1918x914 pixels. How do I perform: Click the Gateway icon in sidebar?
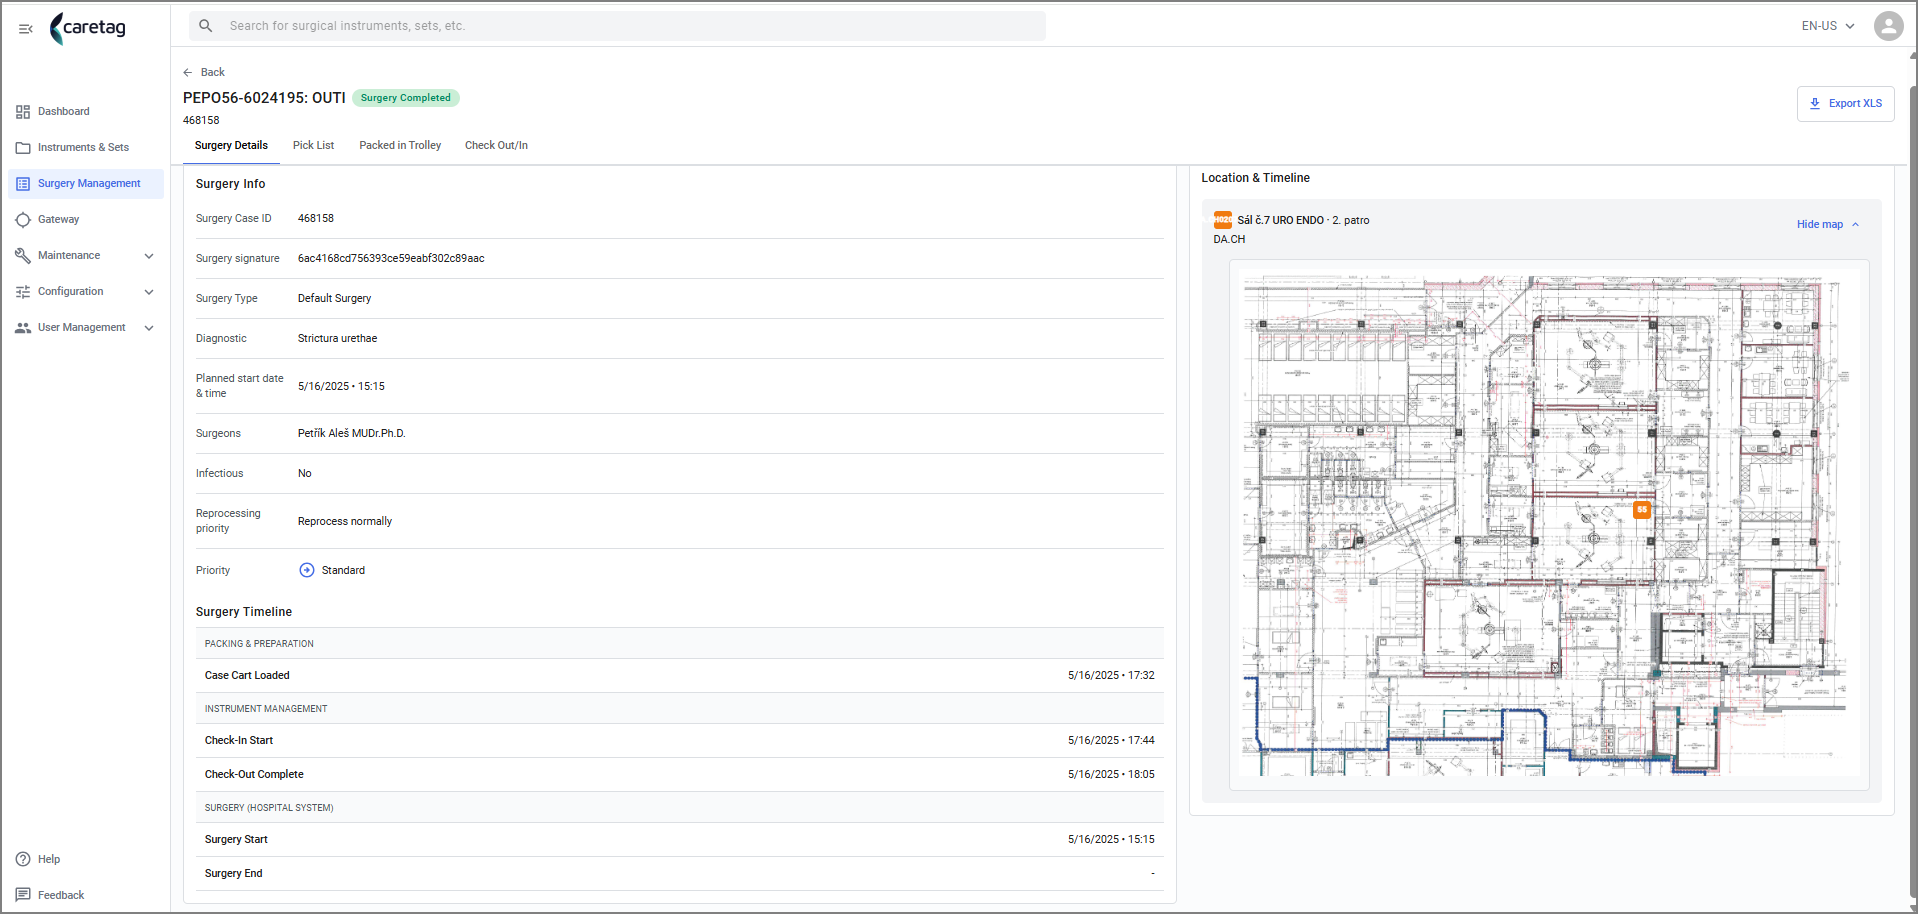[x=23, y=220]
